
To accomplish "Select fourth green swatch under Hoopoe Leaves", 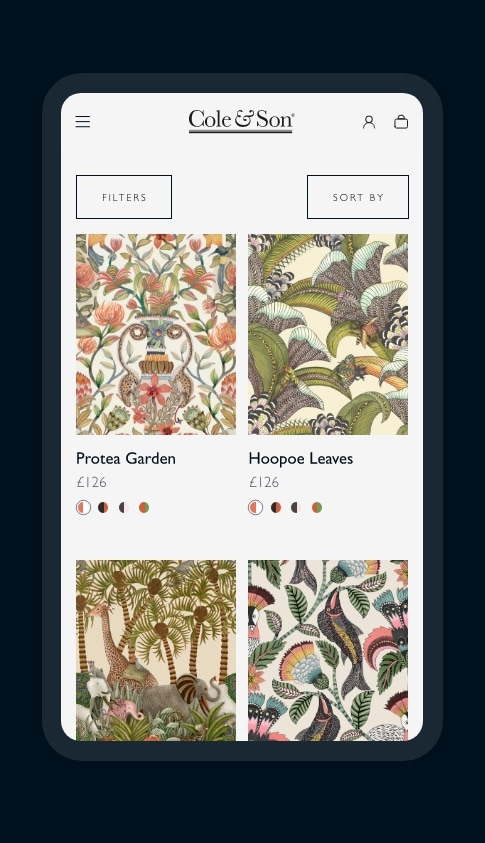I will point(317,508).
